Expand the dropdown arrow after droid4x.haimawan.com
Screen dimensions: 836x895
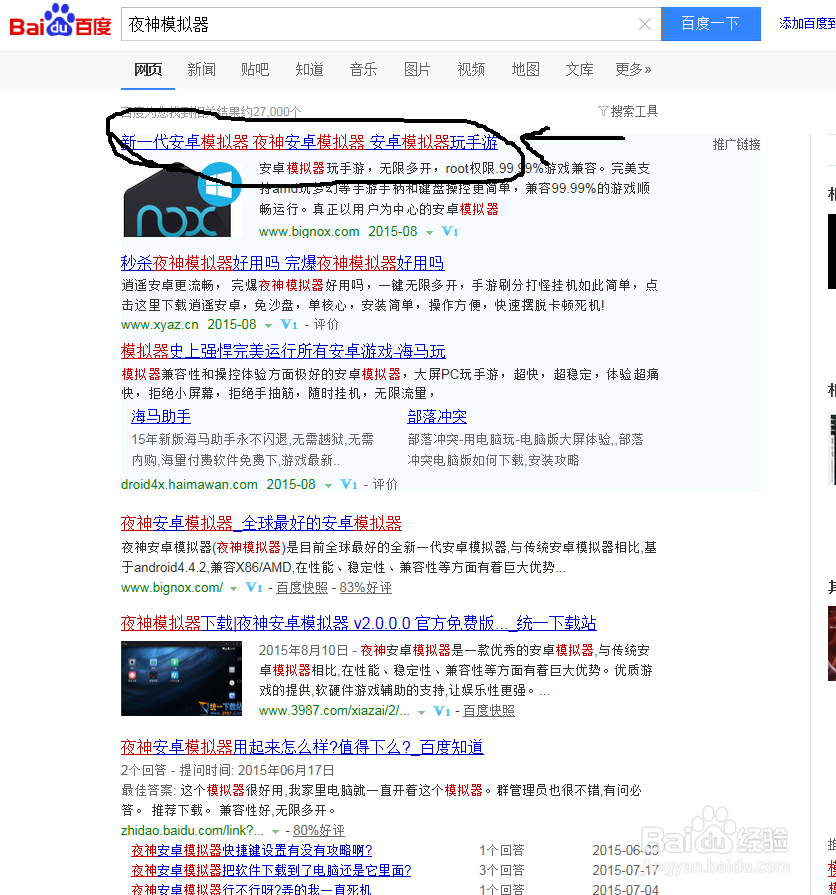328,485
